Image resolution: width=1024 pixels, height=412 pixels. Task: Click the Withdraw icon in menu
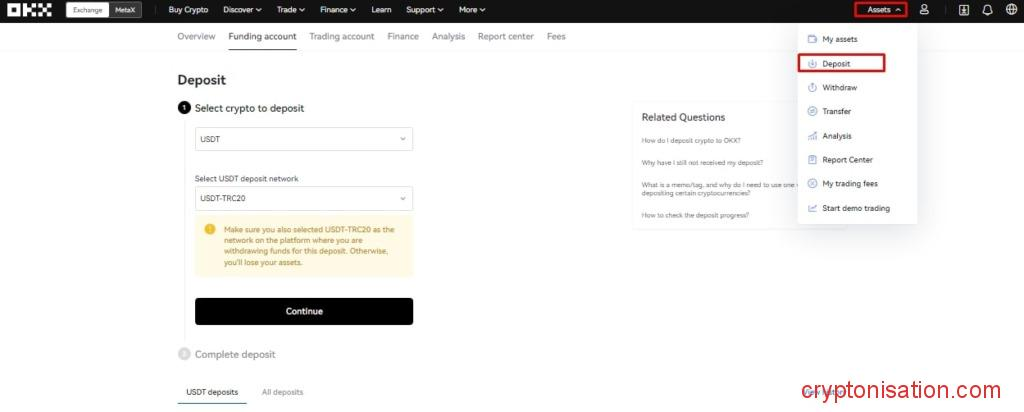(812, 88)
